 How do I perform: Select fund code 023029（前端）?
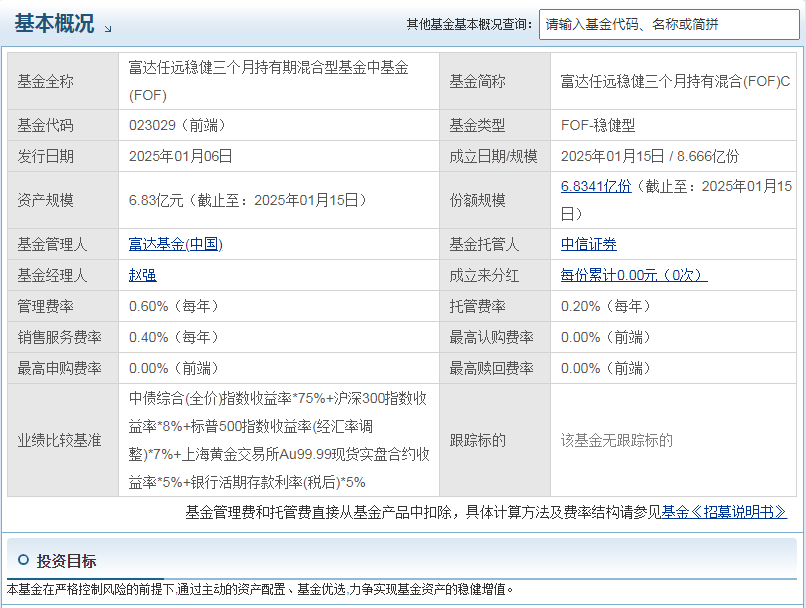[x=177, y=125]
